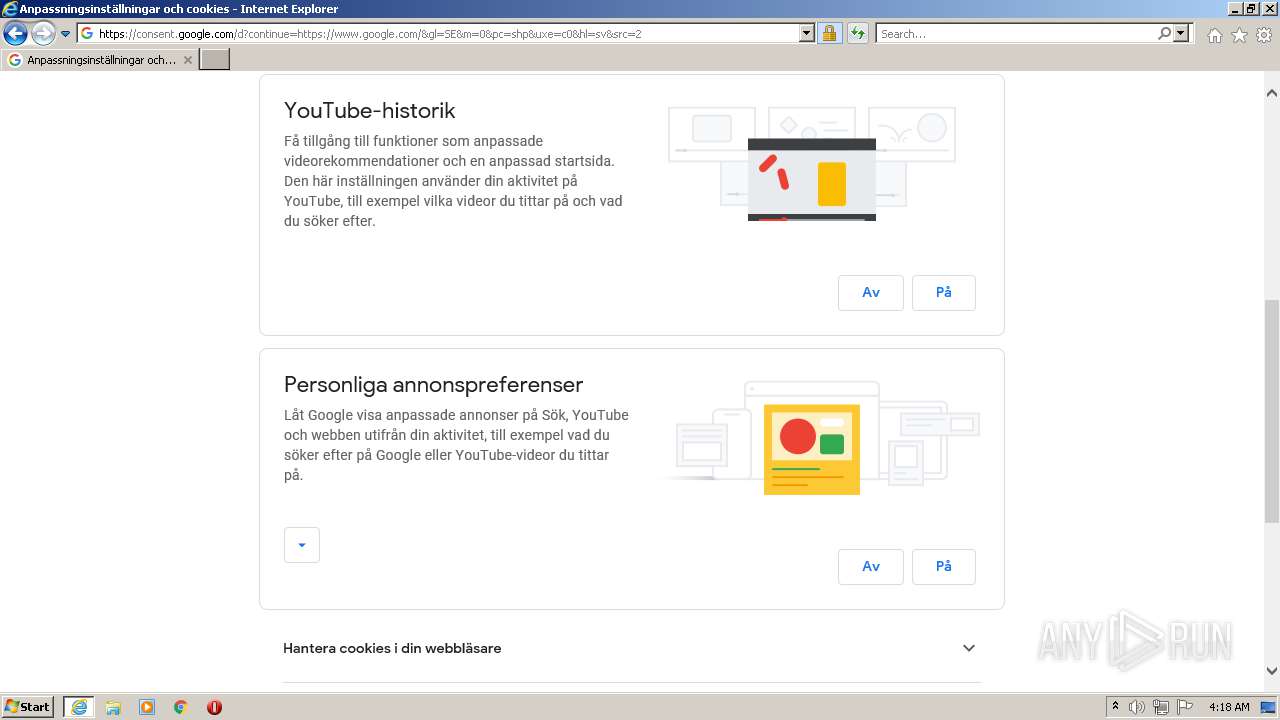This screenshot has height=720, width=1280.
Task: Open the Windows Start menu
Action: click(x=28, y=707)
